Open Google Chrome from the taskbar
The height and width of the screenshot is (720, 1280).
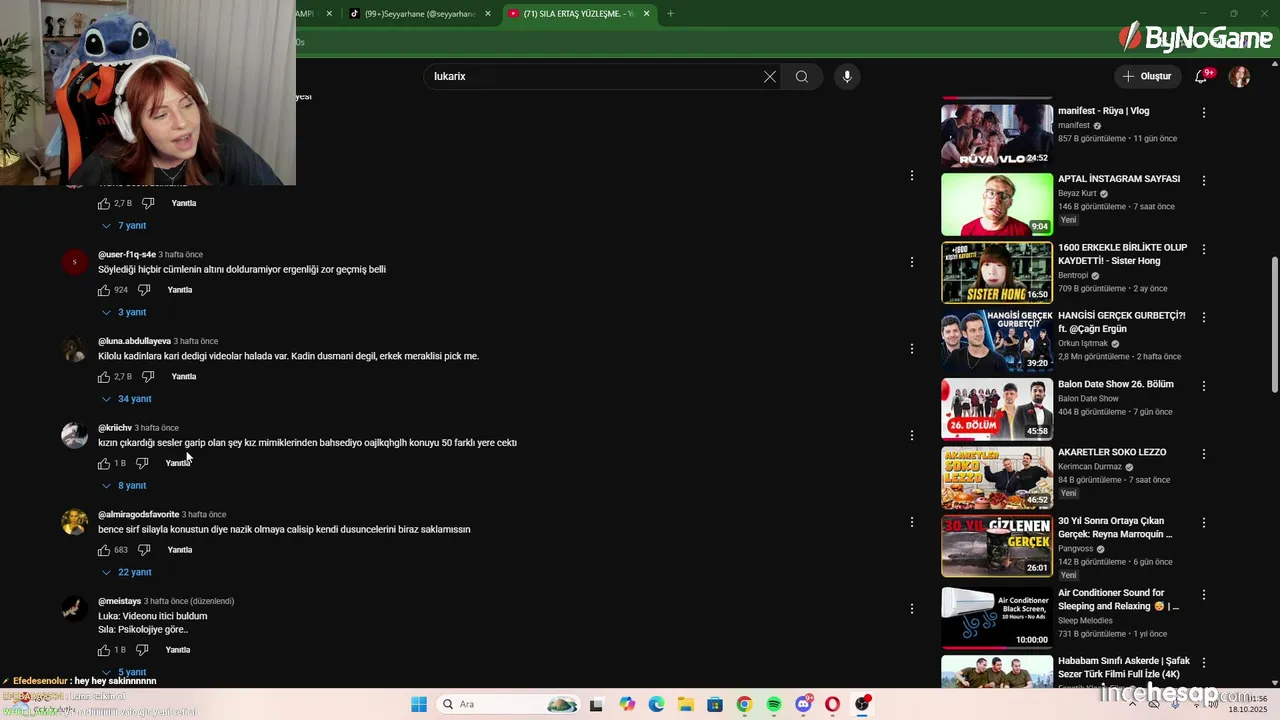point(744,704)
